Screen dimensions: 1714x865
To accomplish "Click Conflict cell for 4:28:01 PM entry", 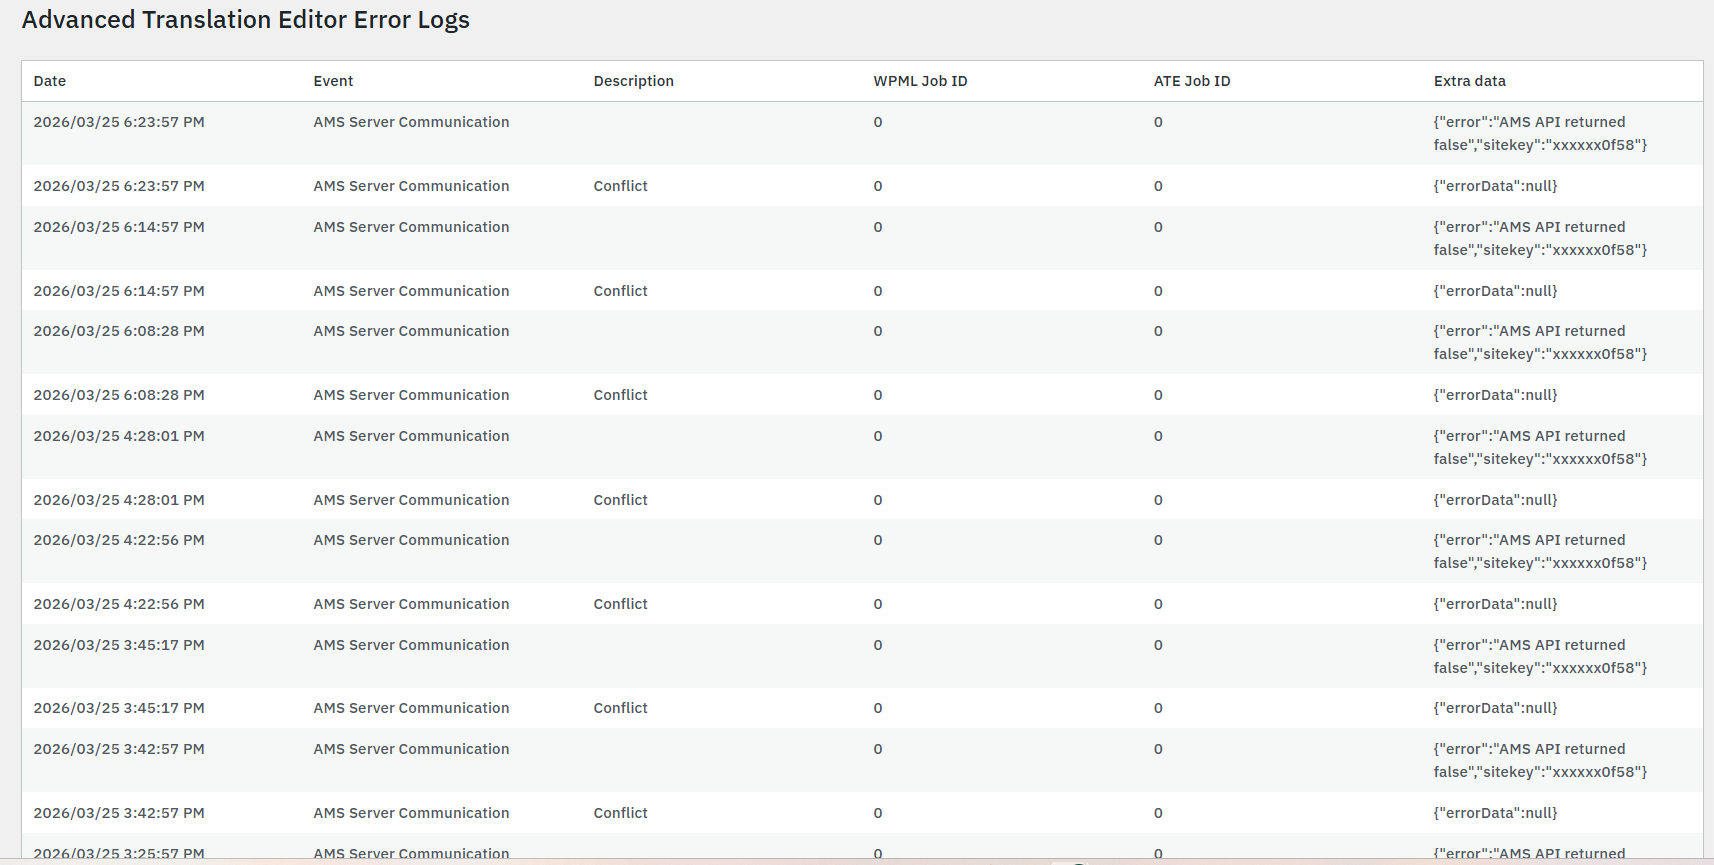I will coord(620,500).
